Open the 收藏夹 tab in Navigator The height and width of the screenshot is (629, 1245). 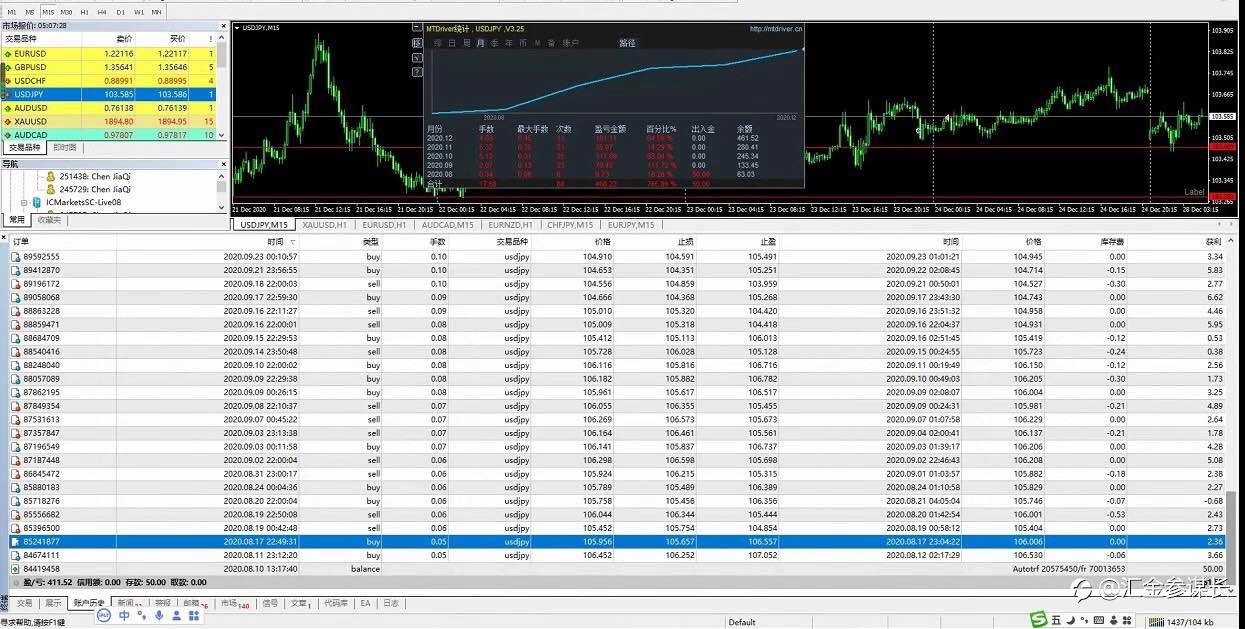pos(49,220)
